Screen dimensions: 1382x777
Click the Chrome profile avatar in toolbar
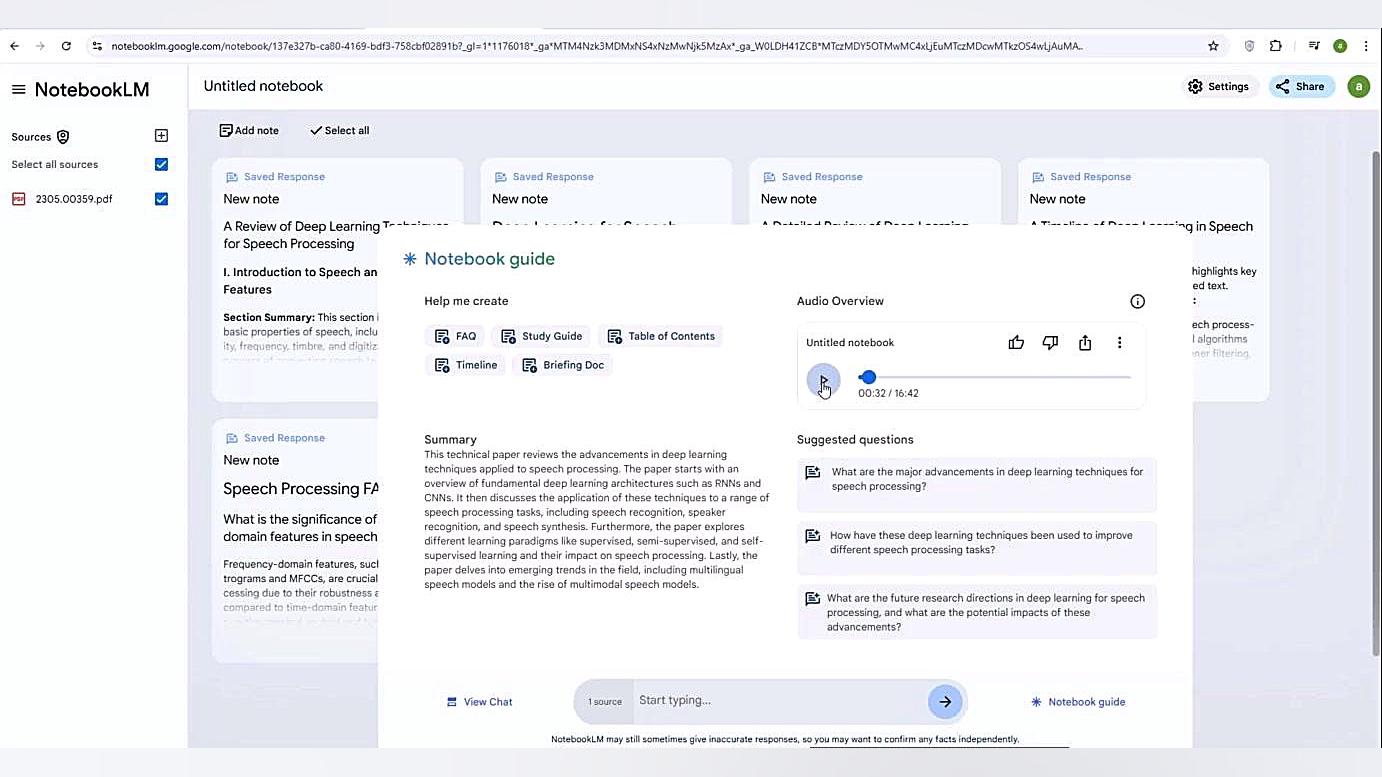[x=1340, y=46]
